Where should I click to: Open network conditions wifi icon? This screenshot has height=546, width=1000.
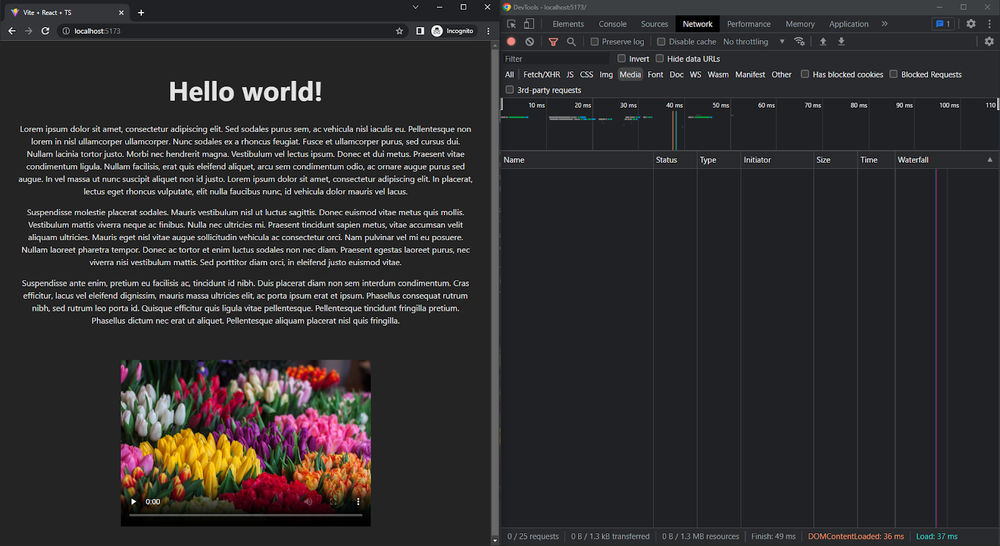pos(799,42)
